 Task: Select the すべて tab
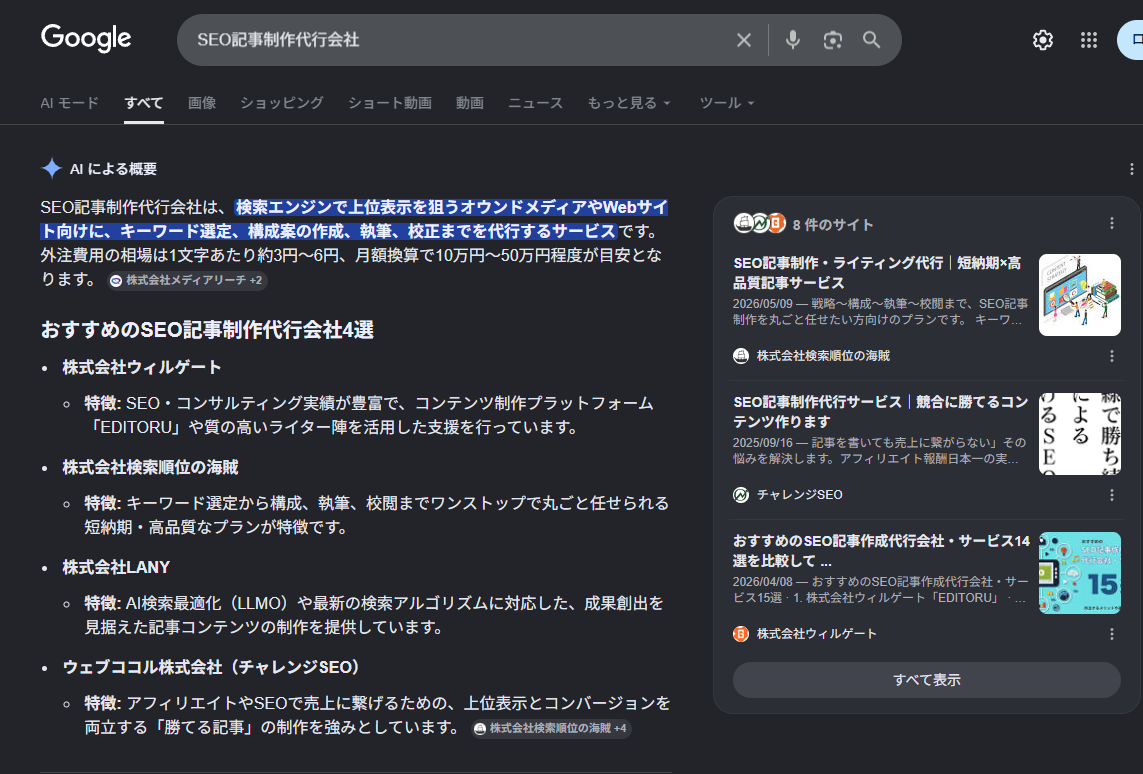144,103
